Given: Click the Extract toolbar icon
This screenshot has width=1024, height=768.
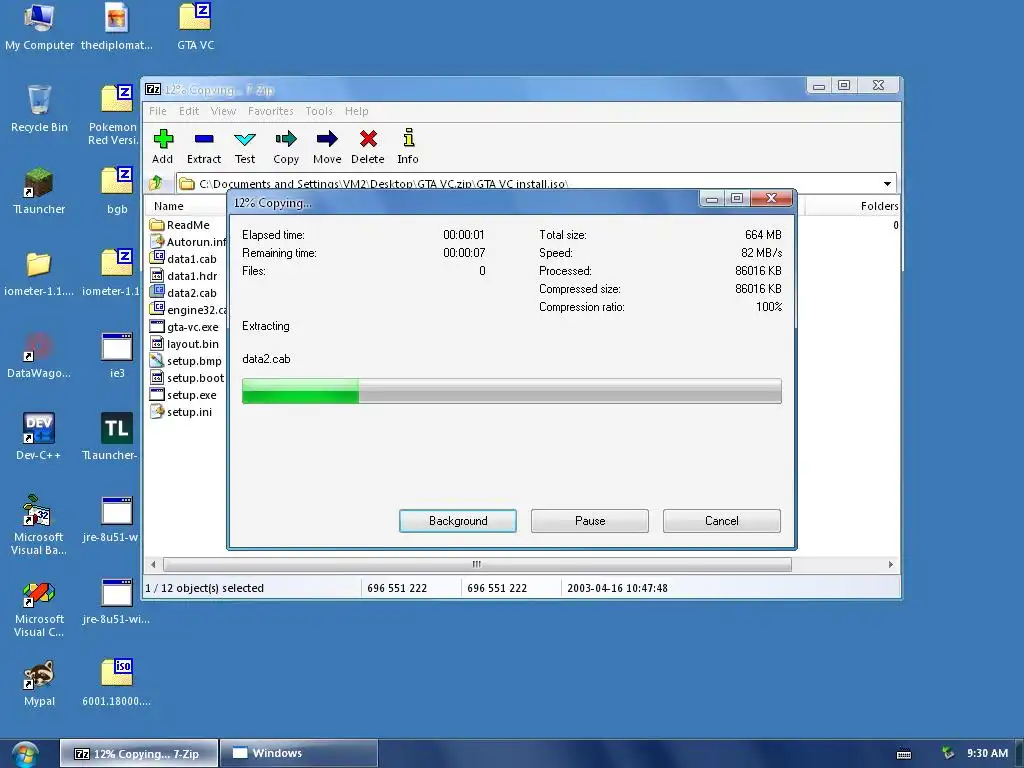Looking at the screenshot, I should click(x=204, y=146).
